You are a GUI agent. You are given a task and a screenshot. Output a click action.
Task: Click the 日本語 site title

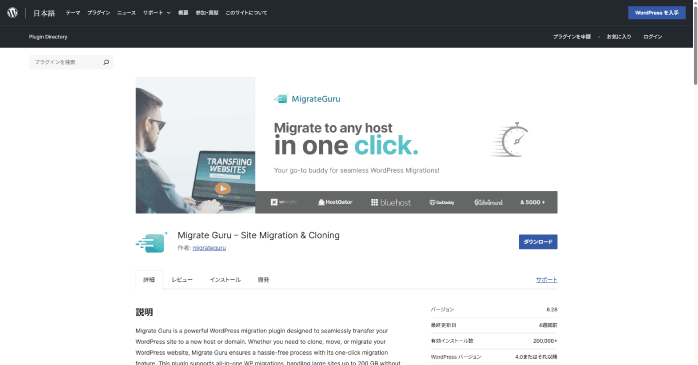click(x=44, y=13)
